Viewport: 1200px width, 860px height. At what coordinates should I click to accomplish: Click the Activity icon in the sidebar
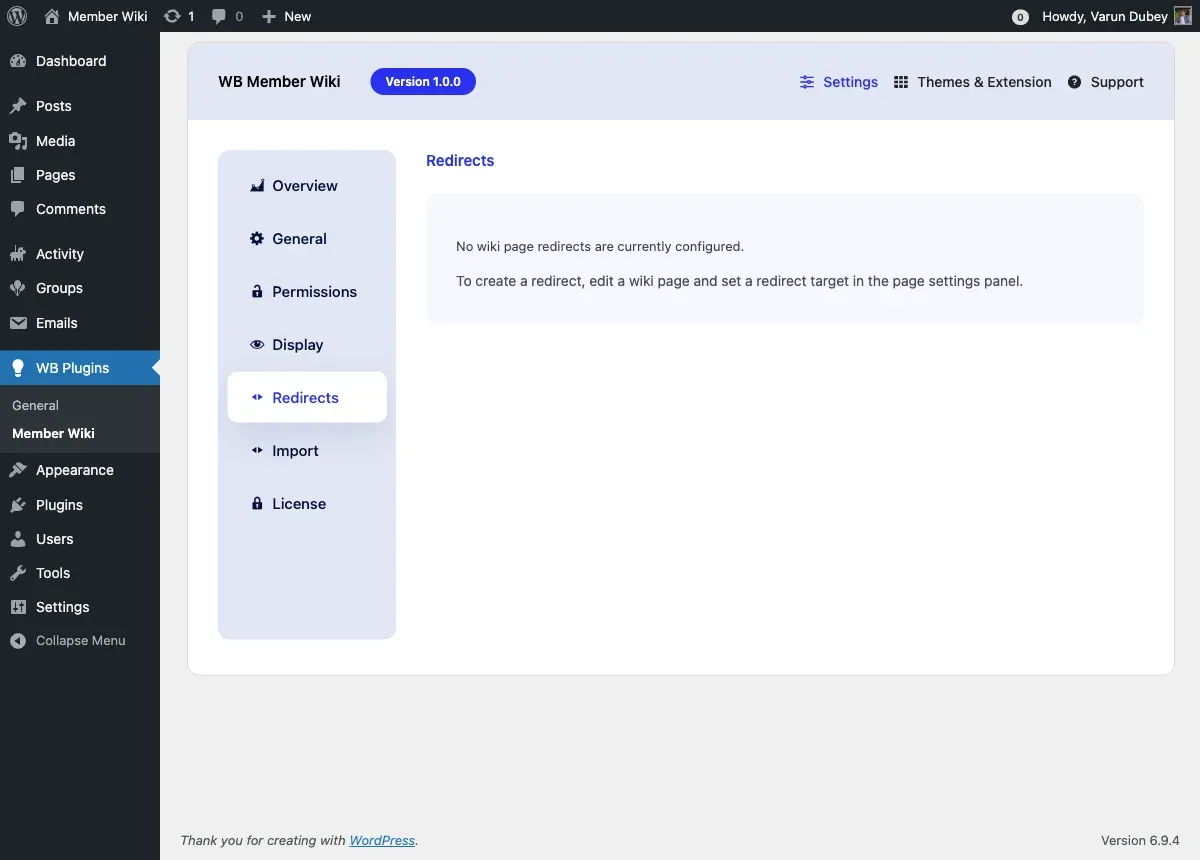point(18,254)
